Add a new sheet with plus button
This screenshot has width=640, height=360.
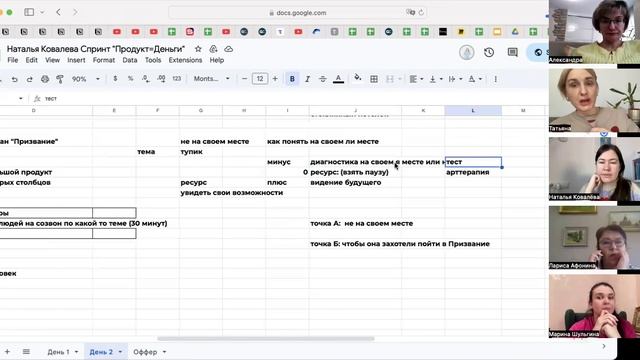click(7, 351)
